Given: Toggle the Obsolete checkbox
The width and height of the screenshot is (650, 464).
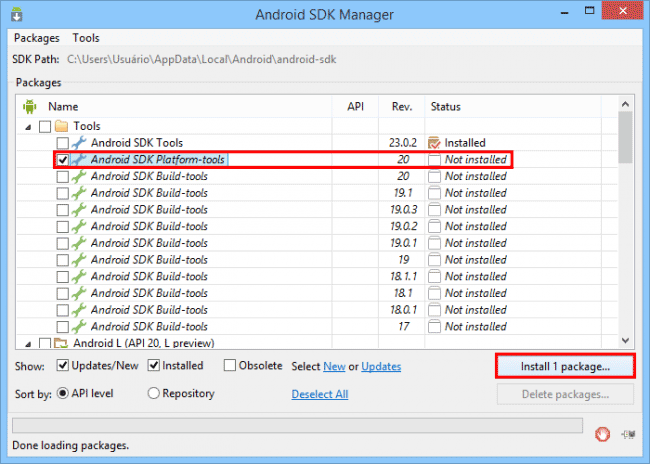Looking at the screenshot, I should 229,365.
